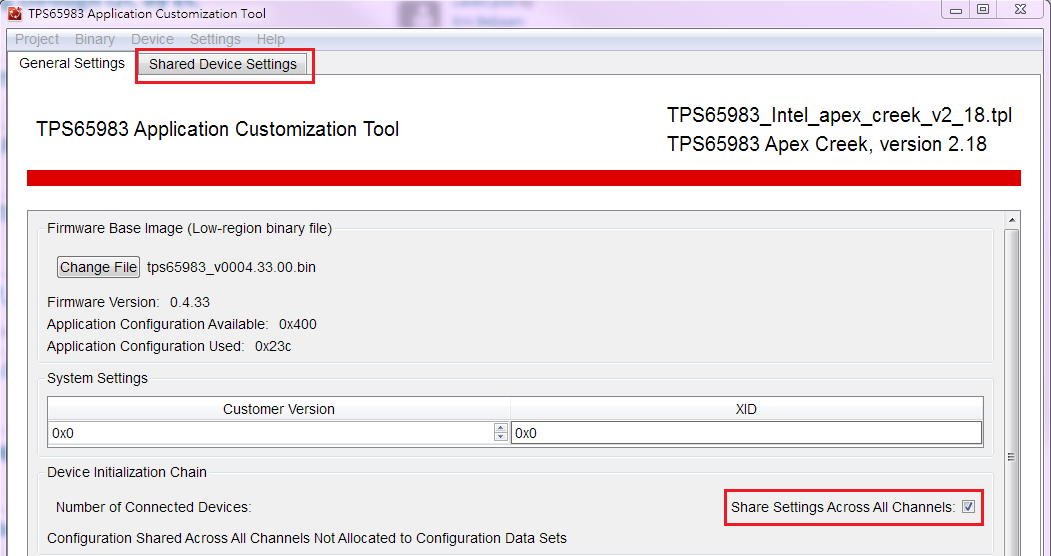1051x556 pixels.
Task: Click the XID input field
Action: click(x=747, y=433)
